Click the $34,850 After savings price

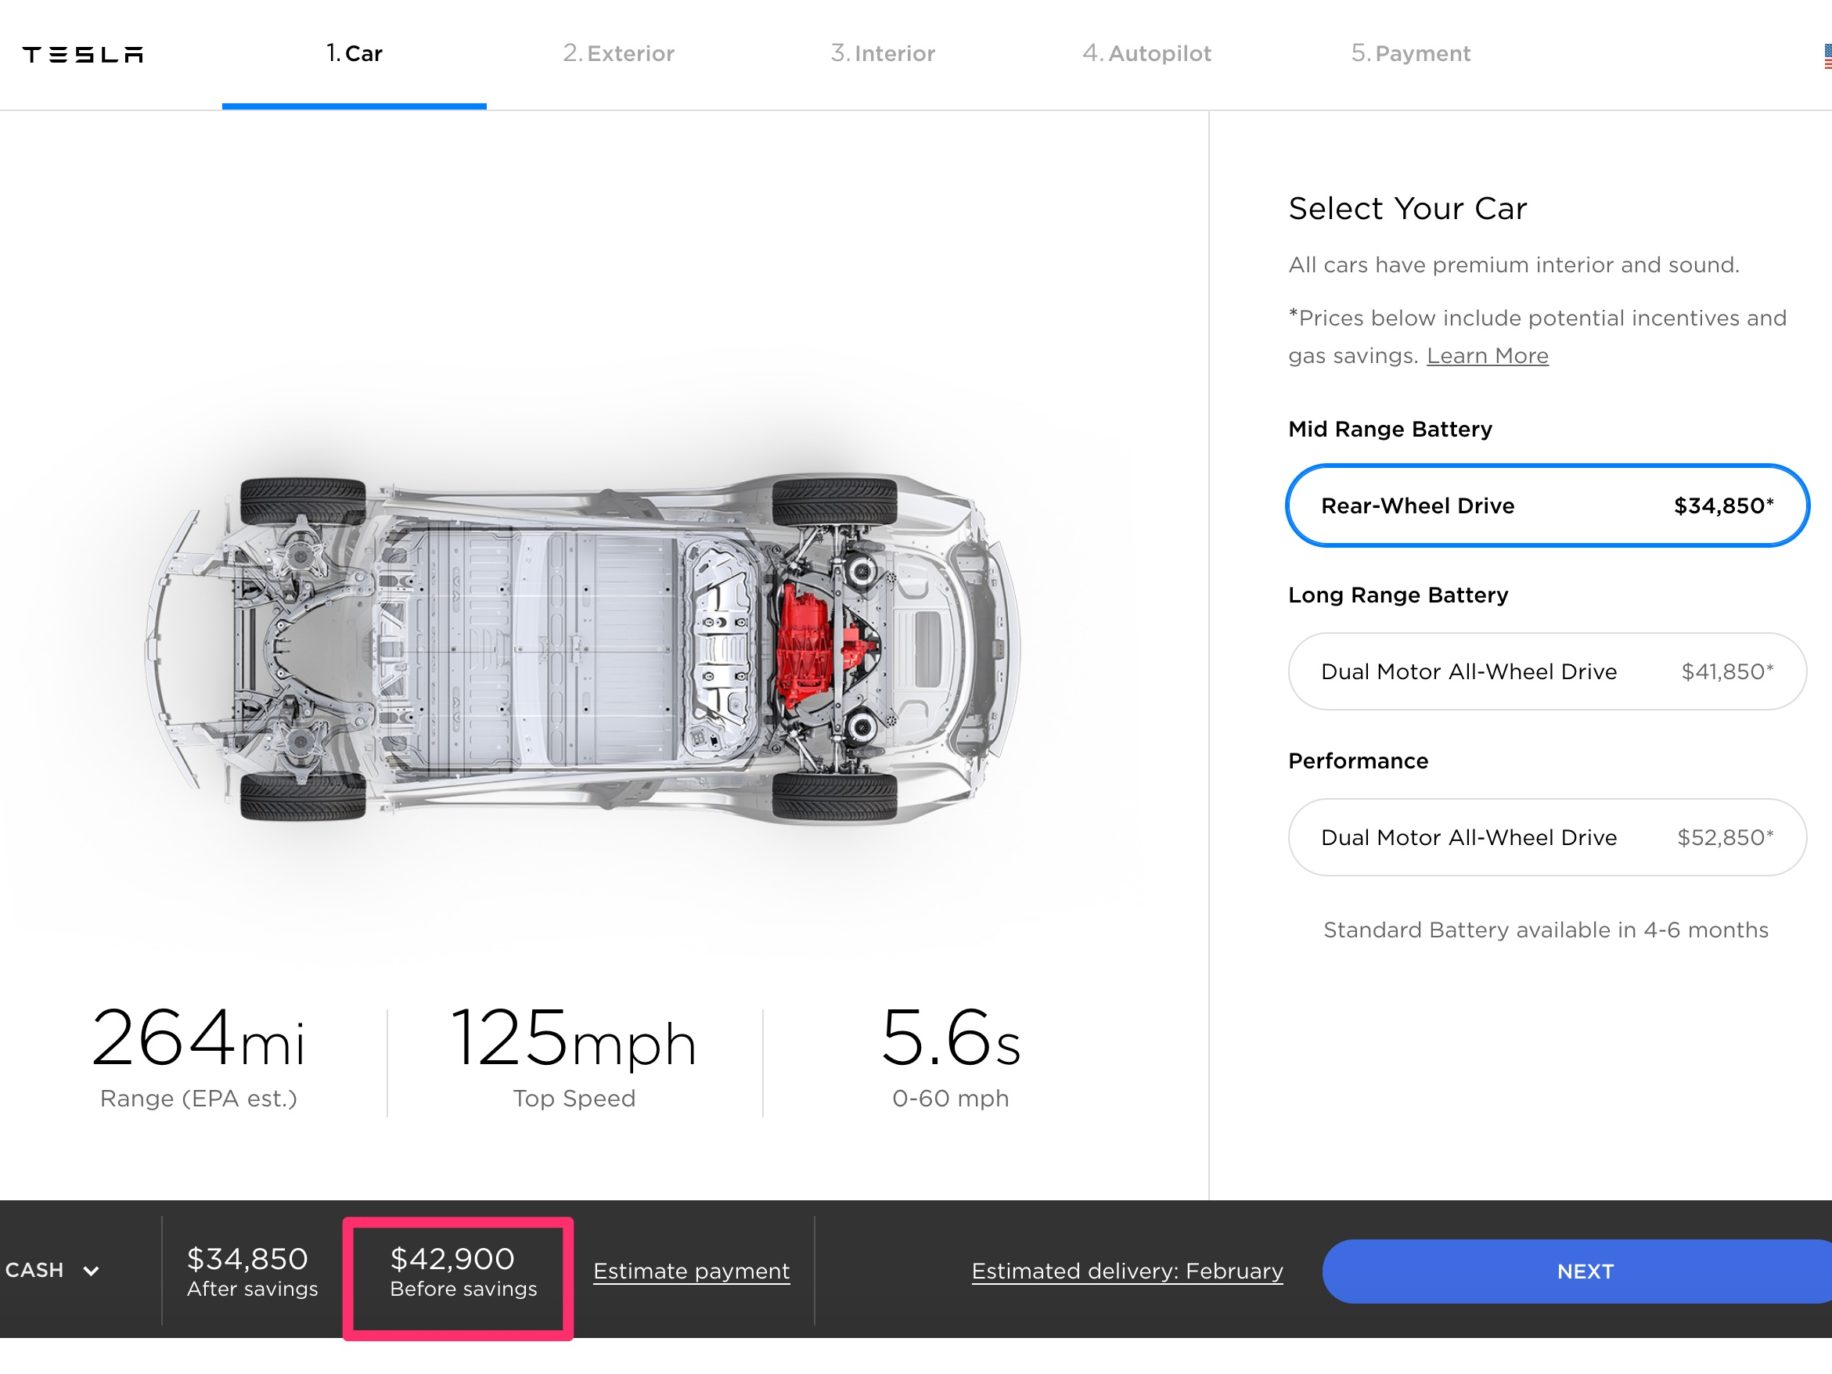252,1272
